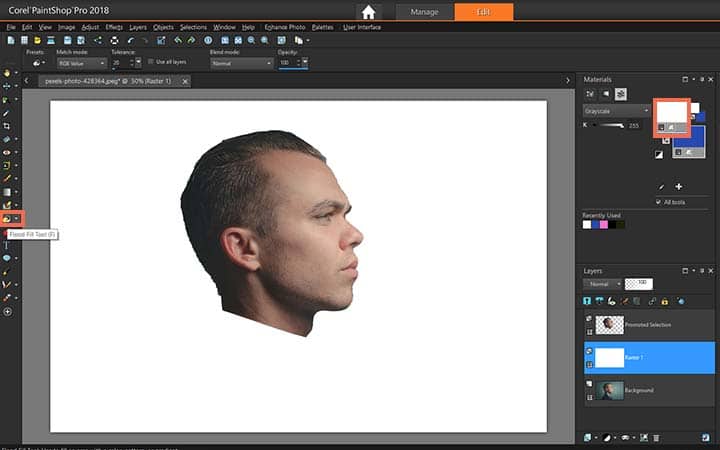
Task: Click the scroll tabs left arrow
Action: 27,81
